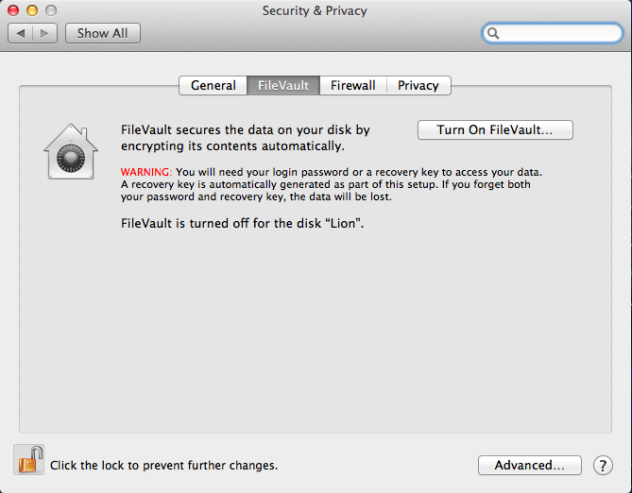Click the FileVault house safe icon
This screenshot has width=632, height=493.
[x=71, y=152]
